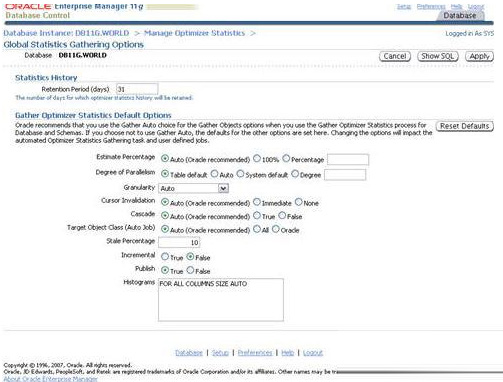Image resolution: width=503 pixels, height=382 pixels.
Task: Set Incremental to False
Action: tap(190, 257)
